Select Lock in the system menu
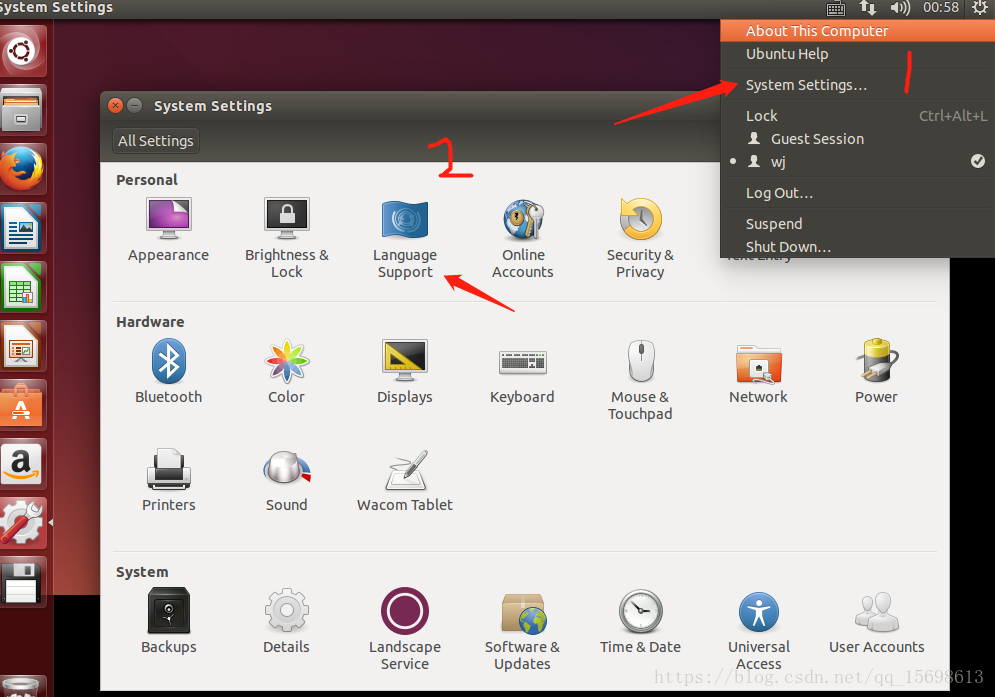 pyautogui.click(x=857, y=116)
